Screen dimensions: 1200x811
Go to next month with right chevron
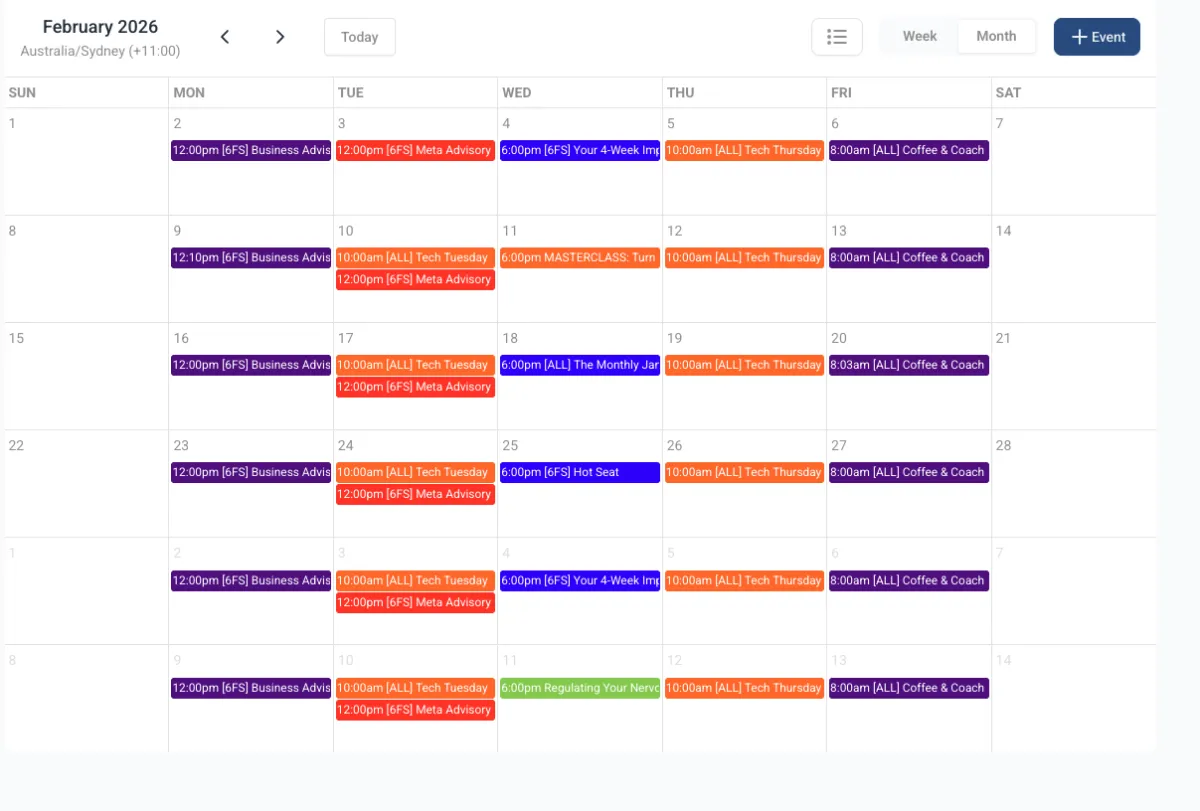[280, 37]
